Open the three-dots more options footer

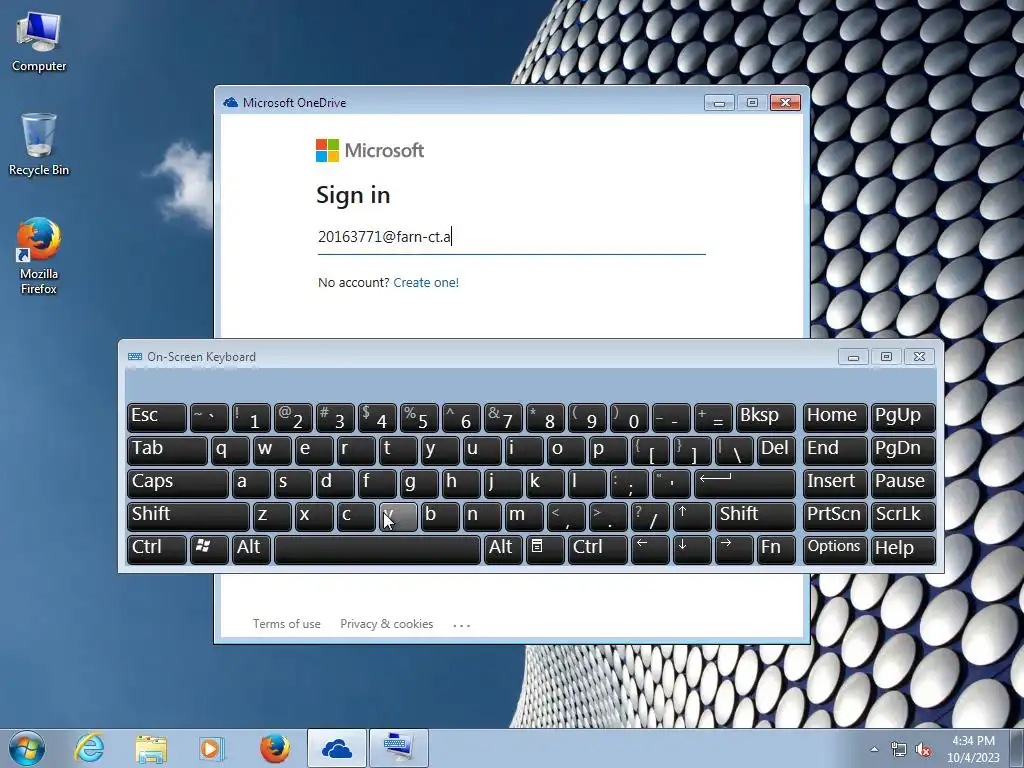[x=462, y=625]
